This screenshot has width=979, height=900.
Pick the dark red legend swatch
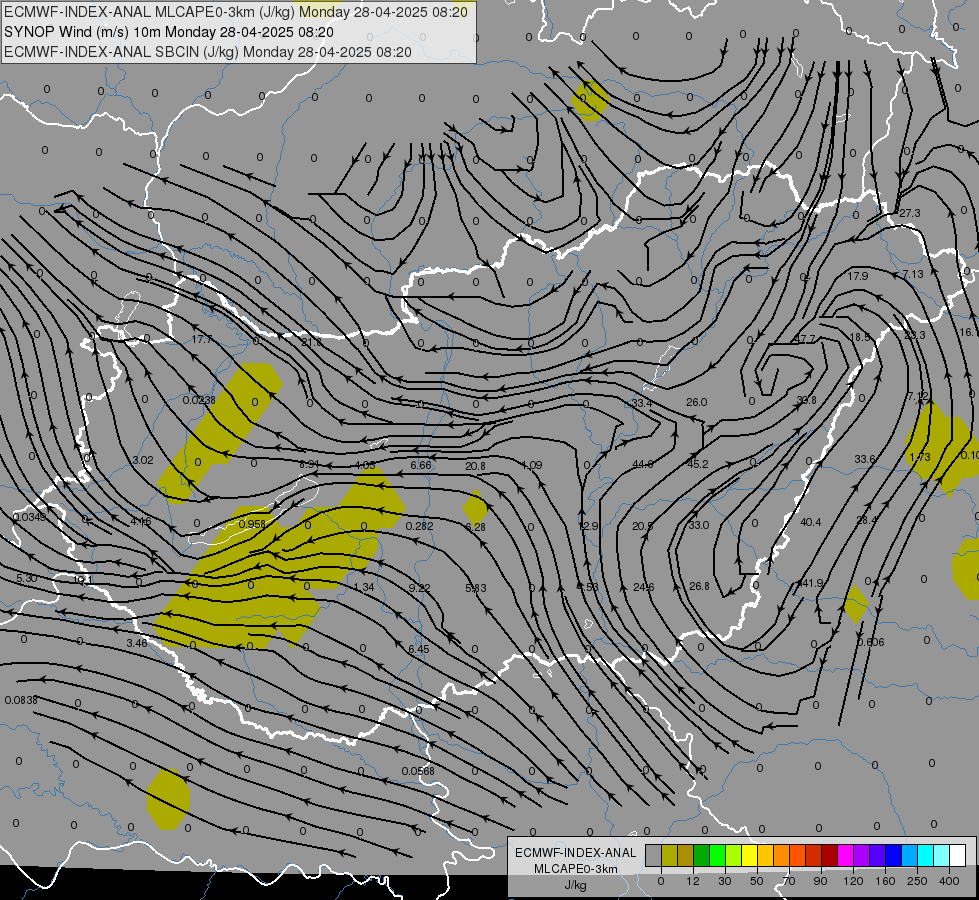829,856
